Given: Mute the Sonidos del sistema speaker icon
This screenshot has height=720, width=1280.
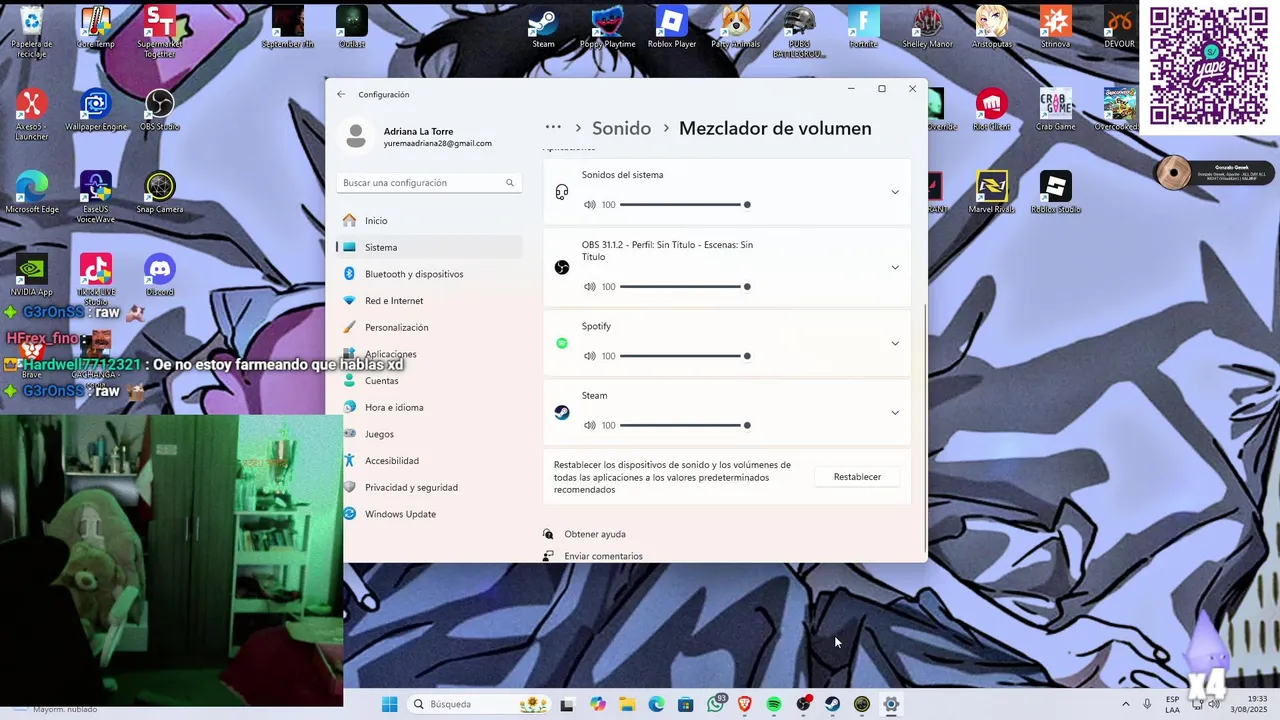Looking at the screenshot, I should [x=590, y=205].
